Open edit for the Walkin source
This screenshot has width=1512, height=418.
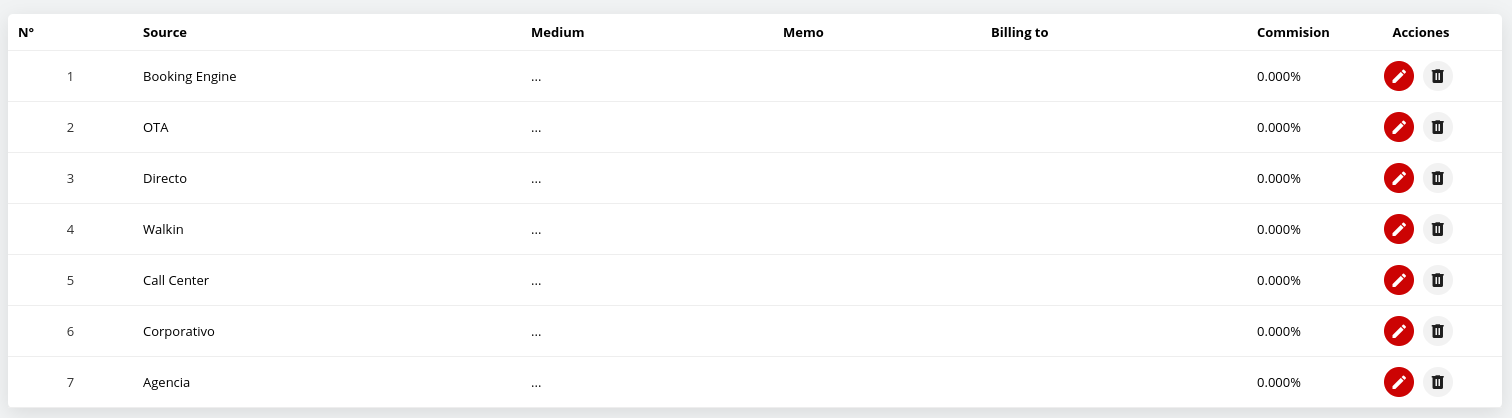click(x=1398, y=229)
